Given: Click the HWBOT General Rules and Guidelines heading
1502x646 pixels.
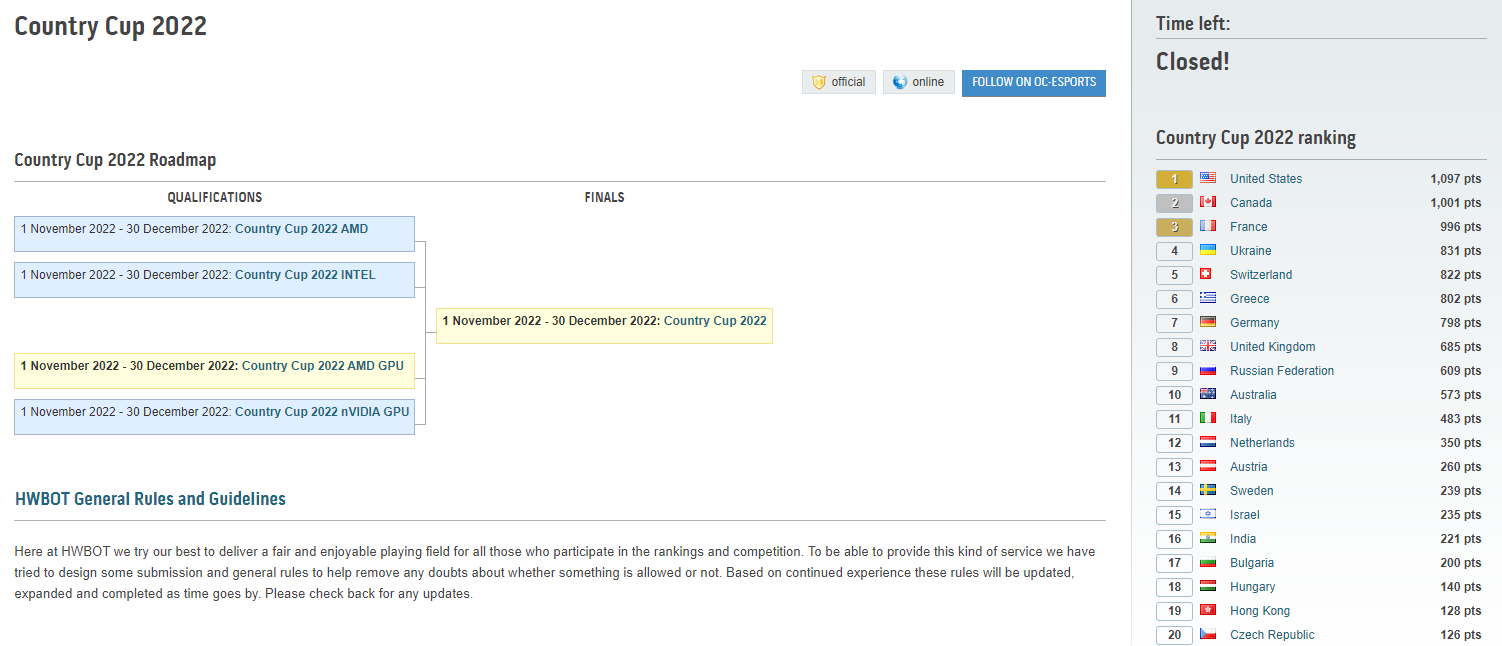Looking at the screenshot, I should coord(150,499).
